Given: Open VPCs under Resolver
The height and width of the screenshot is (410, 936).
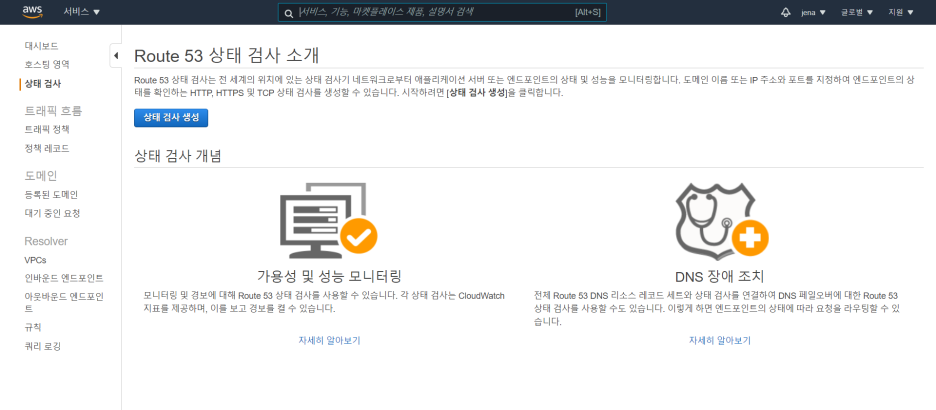Looking at the screenshot, I should 35,260.
